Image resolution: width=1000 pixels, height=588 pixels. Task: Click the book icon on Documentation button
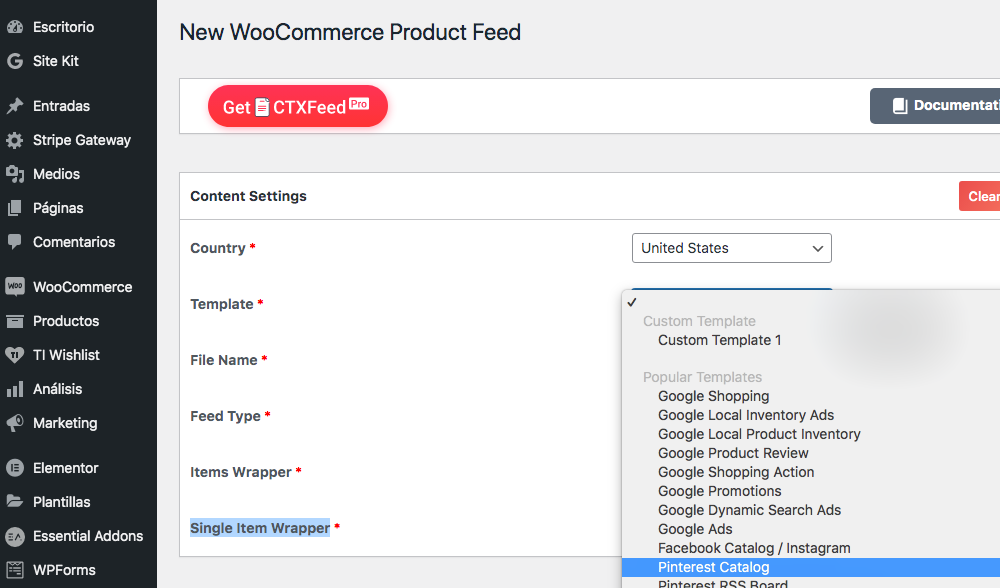(x=900, y=106)
